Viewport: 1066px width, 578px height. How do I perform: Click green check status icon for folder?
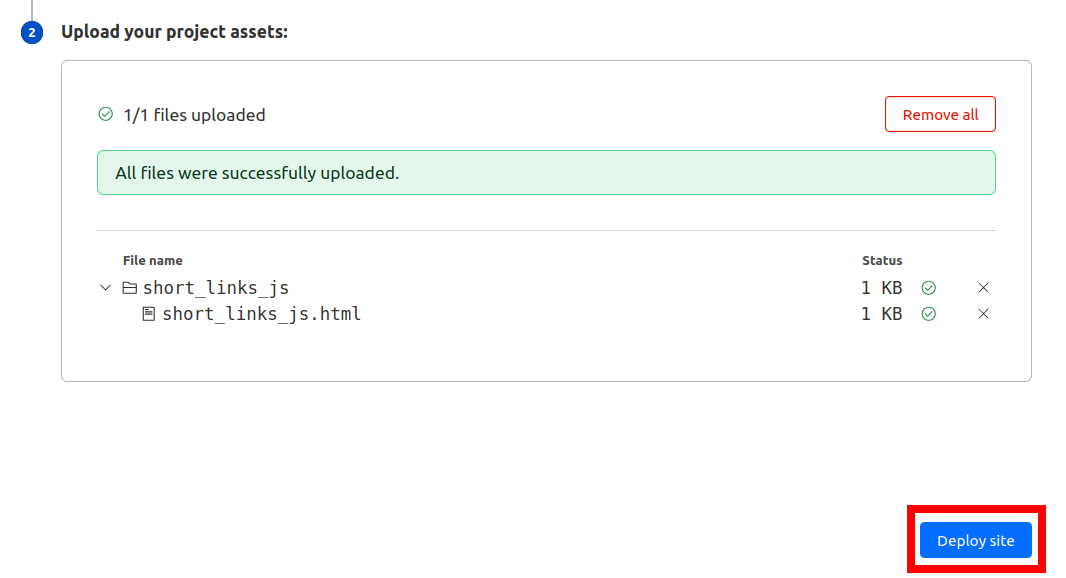point(929,288)
